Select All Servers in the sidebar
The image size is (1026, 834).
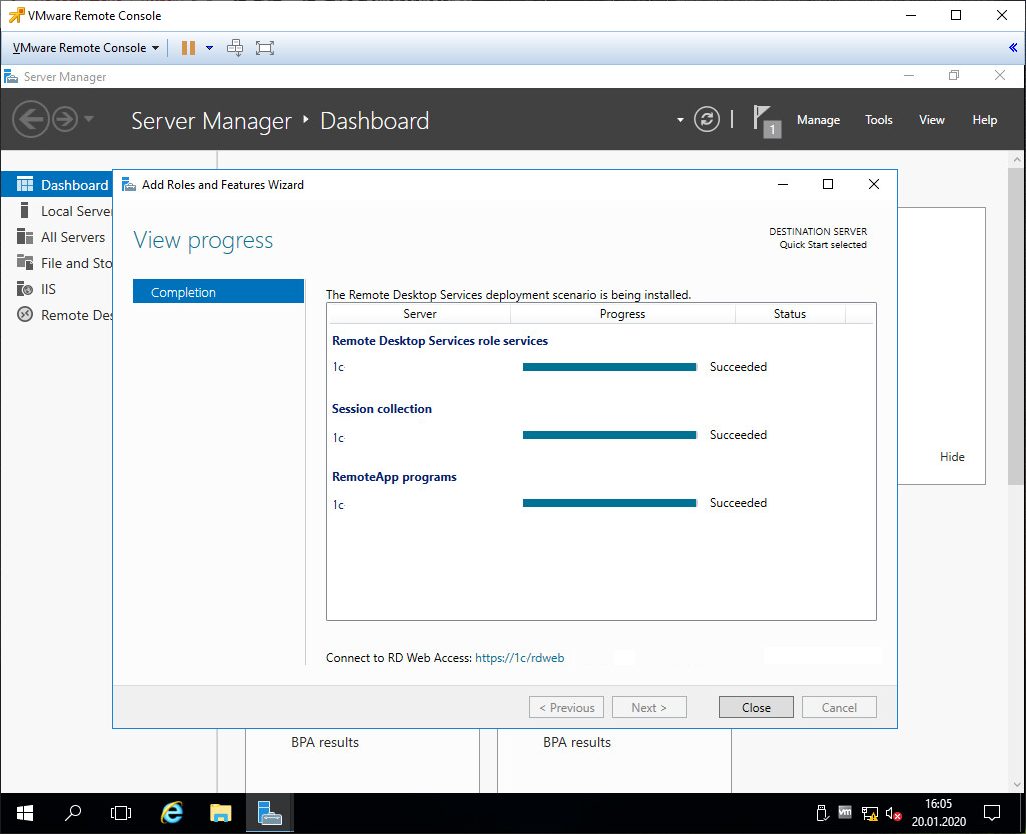tap(57, 237)
